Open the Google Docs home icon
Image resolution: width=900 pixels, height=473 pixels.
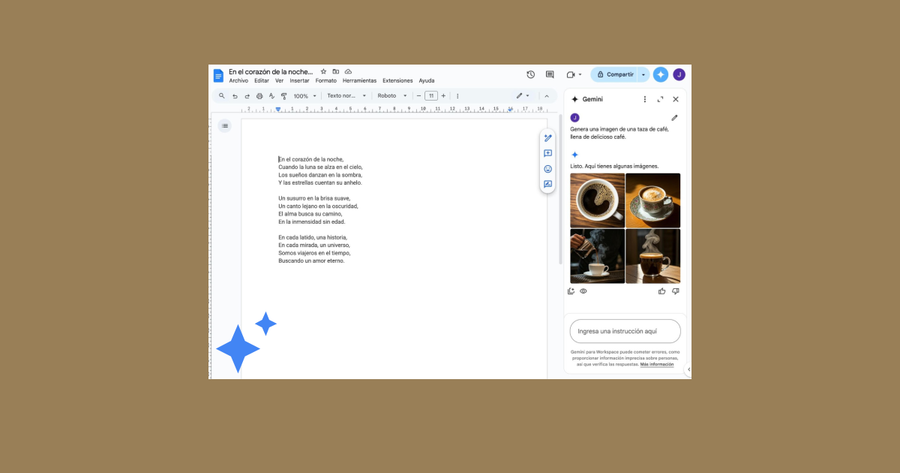click(x=219, y=76)
